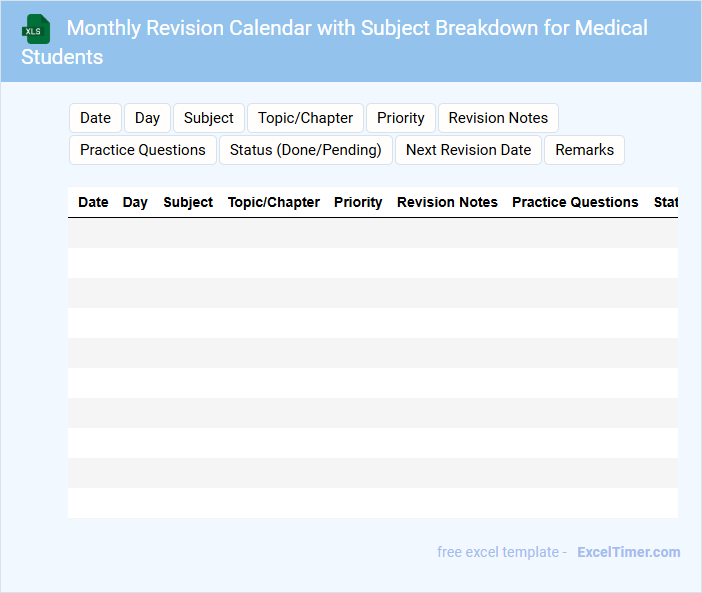Choose the Topic/Chapter tag
This screenshot has width=702, height=593.
point(305,118)
